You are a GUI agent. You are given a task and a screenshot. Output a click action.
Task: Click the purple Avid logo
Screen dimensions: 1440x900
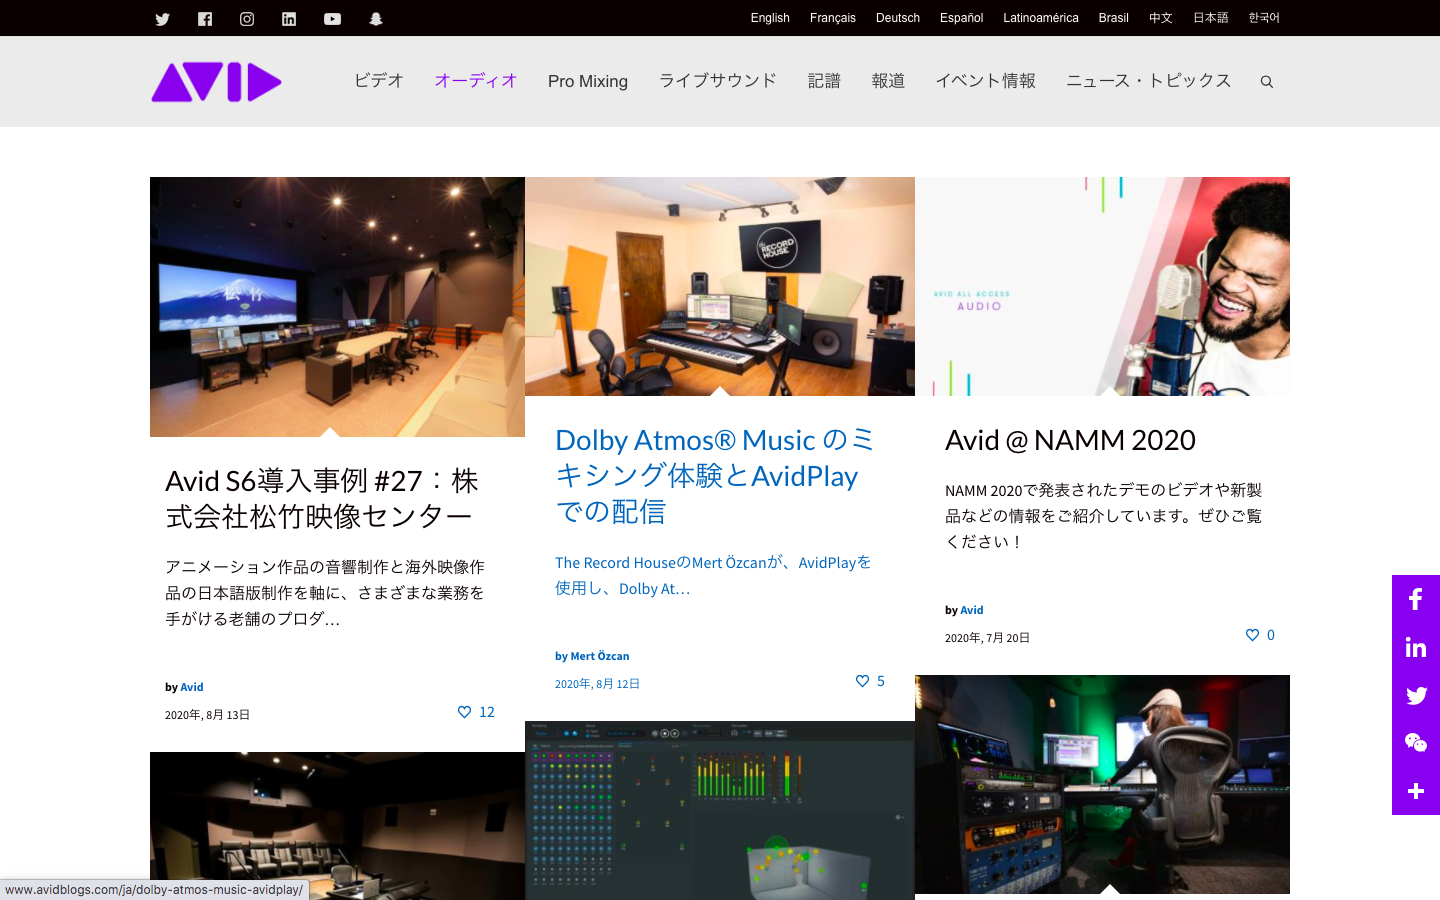216,82
